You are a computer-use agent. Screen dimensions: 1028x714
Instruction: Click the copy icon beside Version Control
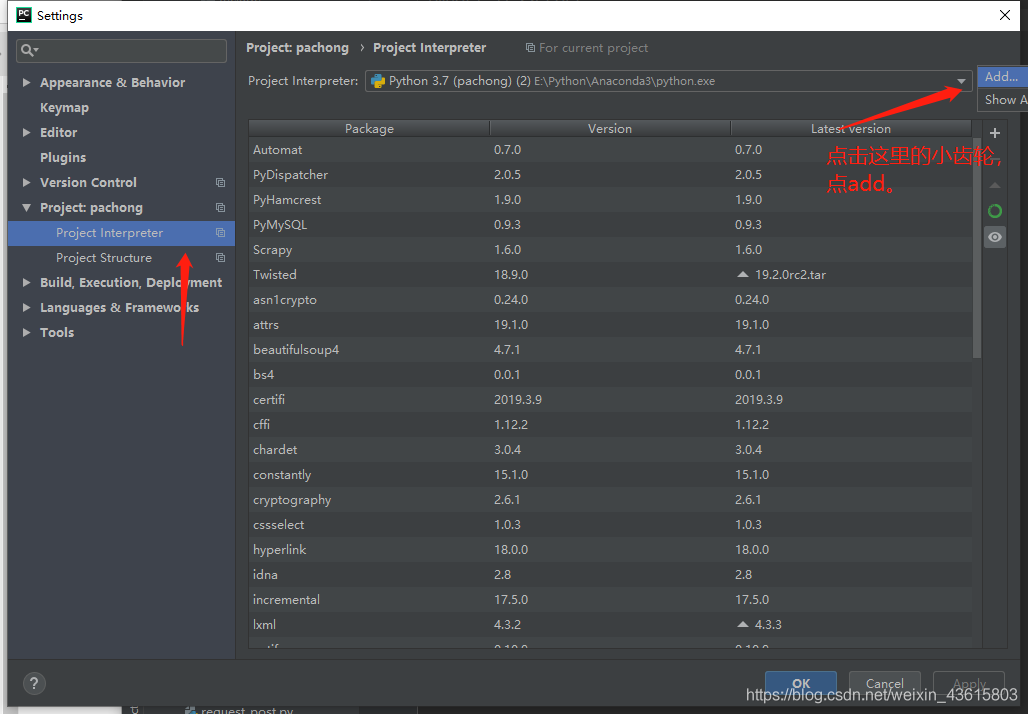click(220, 183)
